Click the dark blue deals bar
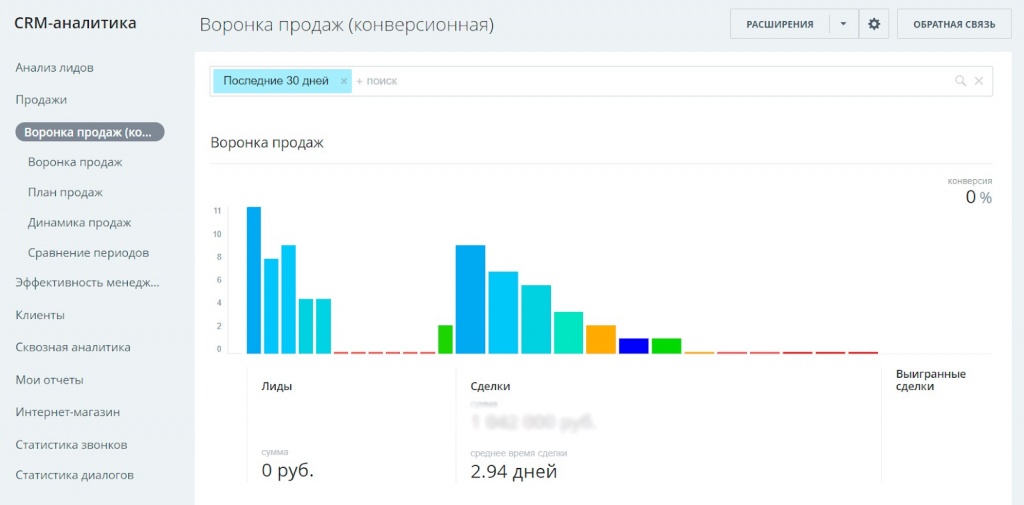Viewport: 1024px width, 505px height. [634, 346]
